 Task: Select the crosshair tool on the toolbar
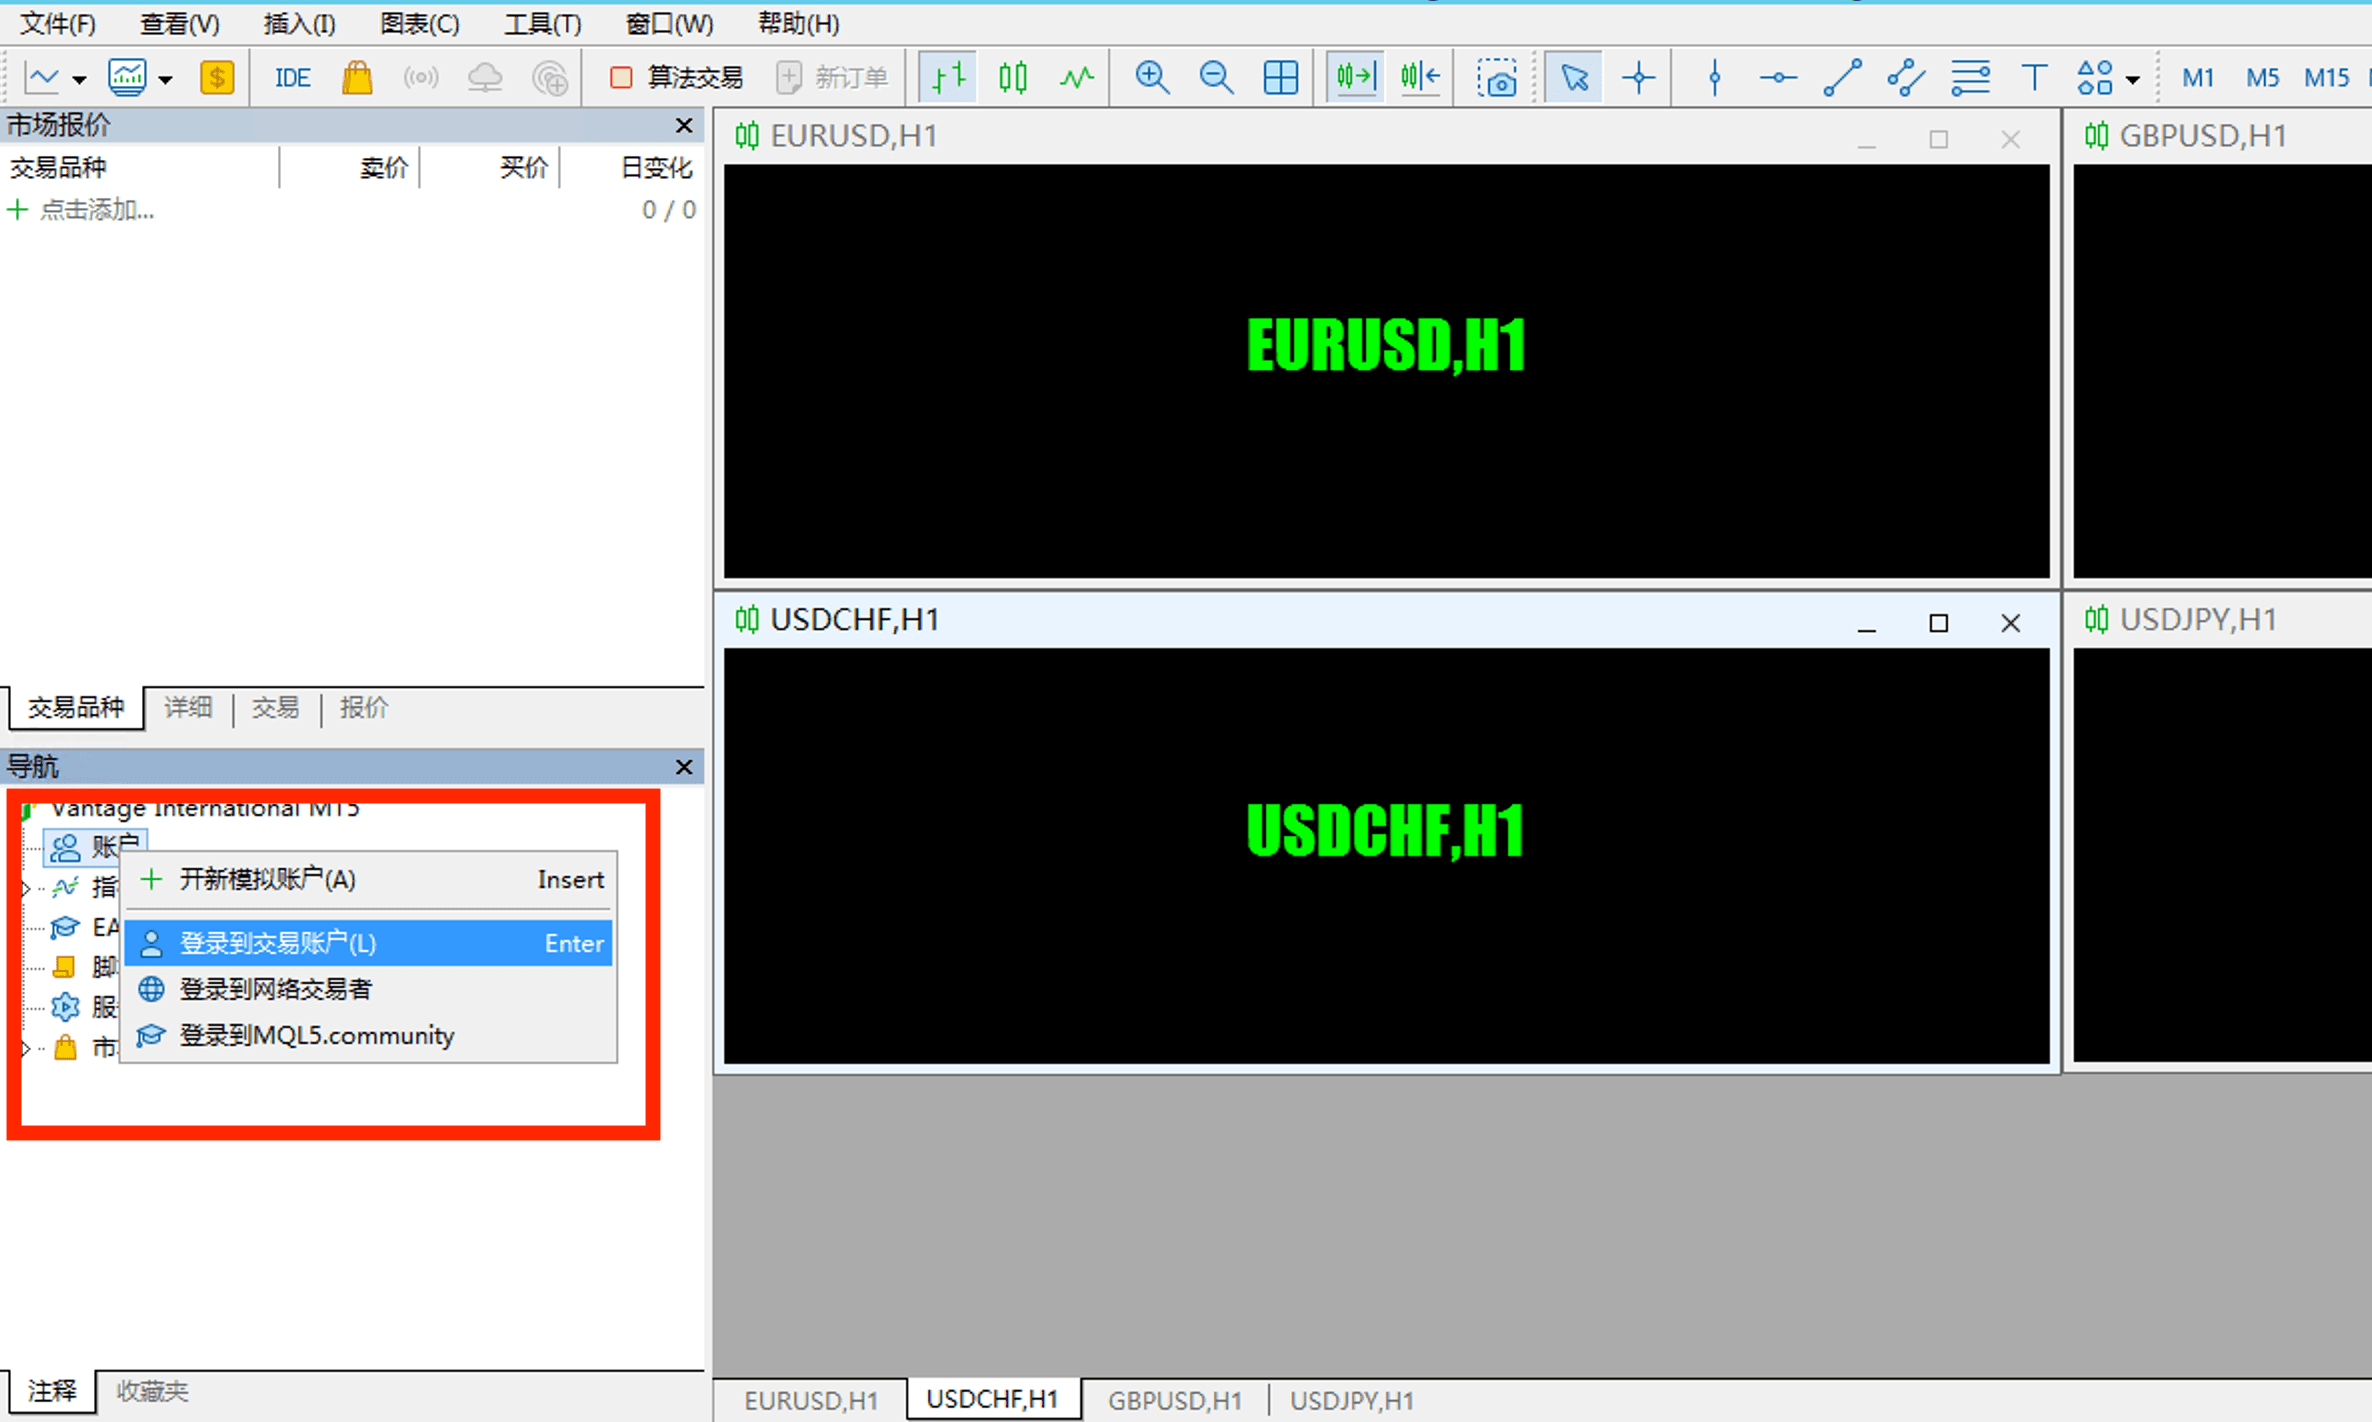1638,77
